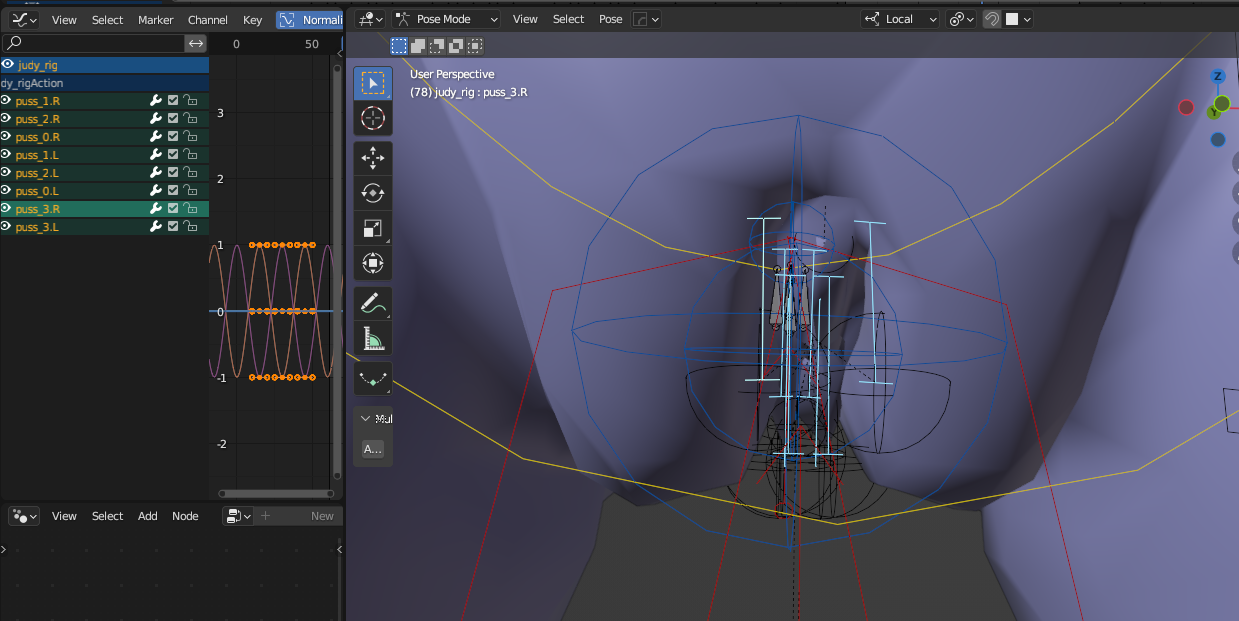The height and width of the screenshot is (621, 1239).
Task: Open the graph editor type dropdown
Action: tap(24, 19)
